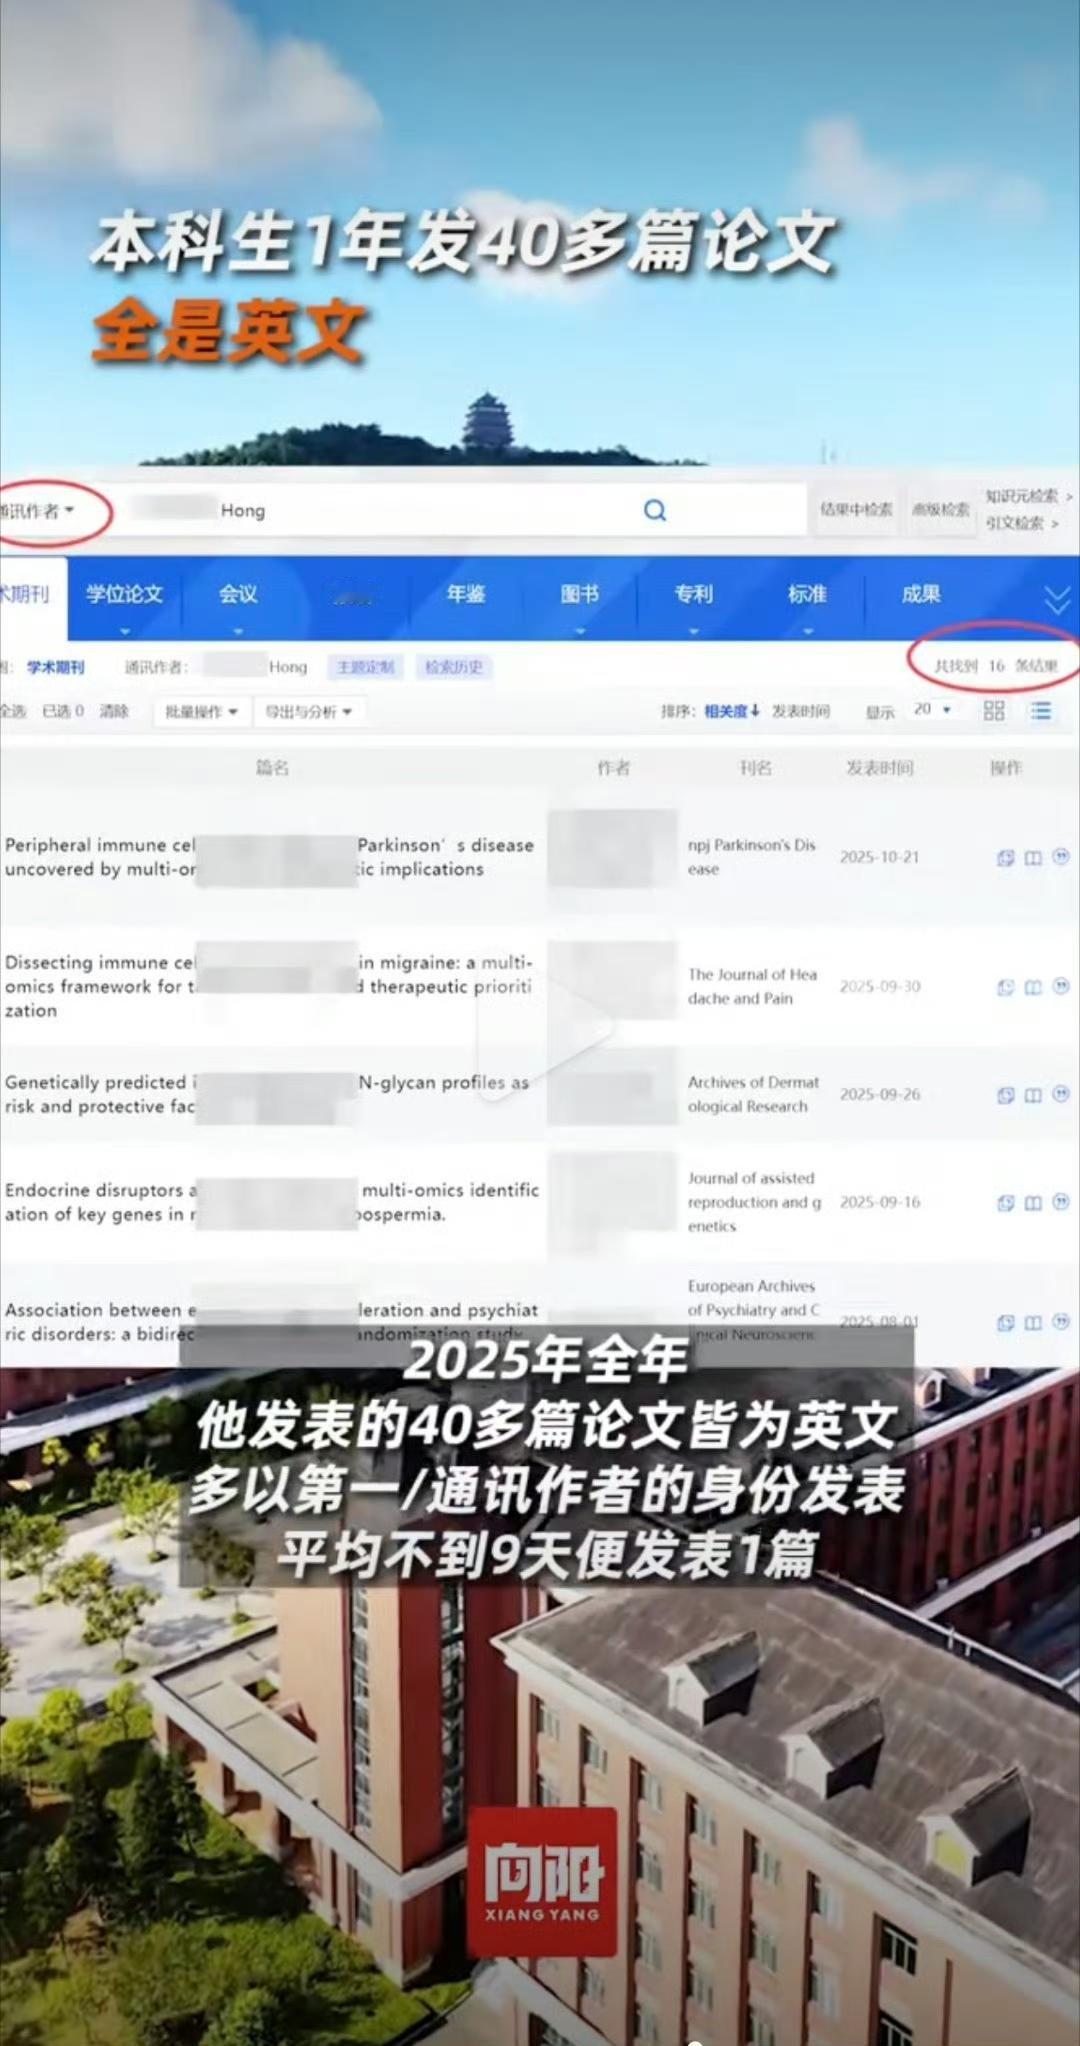
Task: Switch to 学位论文 tab
Action: coord(125,594)
